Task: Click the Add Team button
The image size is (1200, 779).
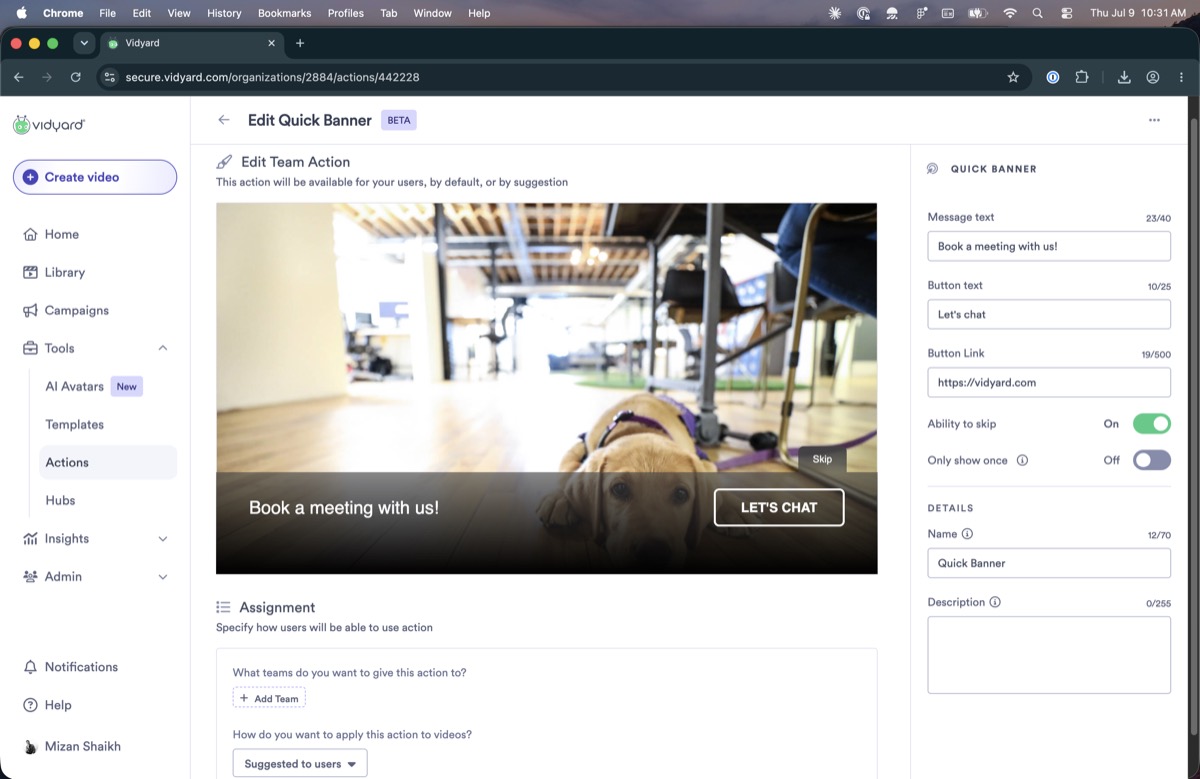Action: tap(269, 698)
